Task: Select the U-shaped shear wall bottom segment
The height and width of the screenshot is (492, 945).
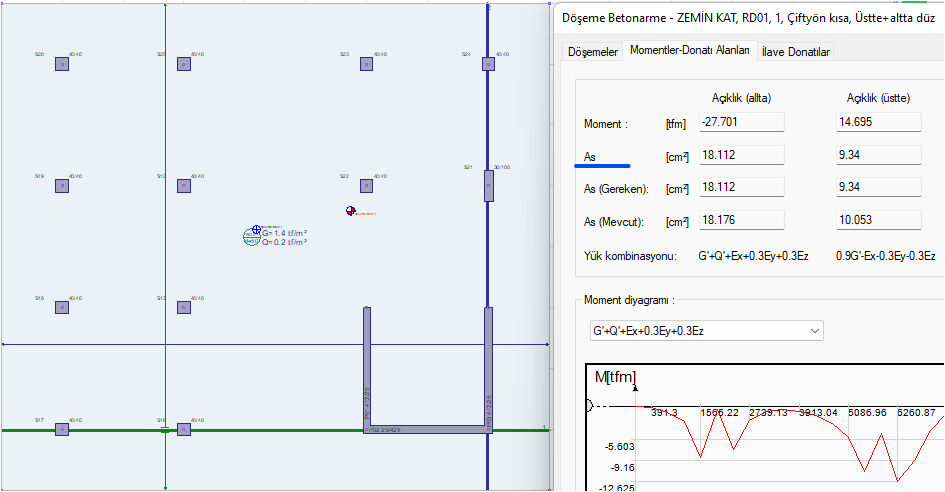Action: (427, 429)
